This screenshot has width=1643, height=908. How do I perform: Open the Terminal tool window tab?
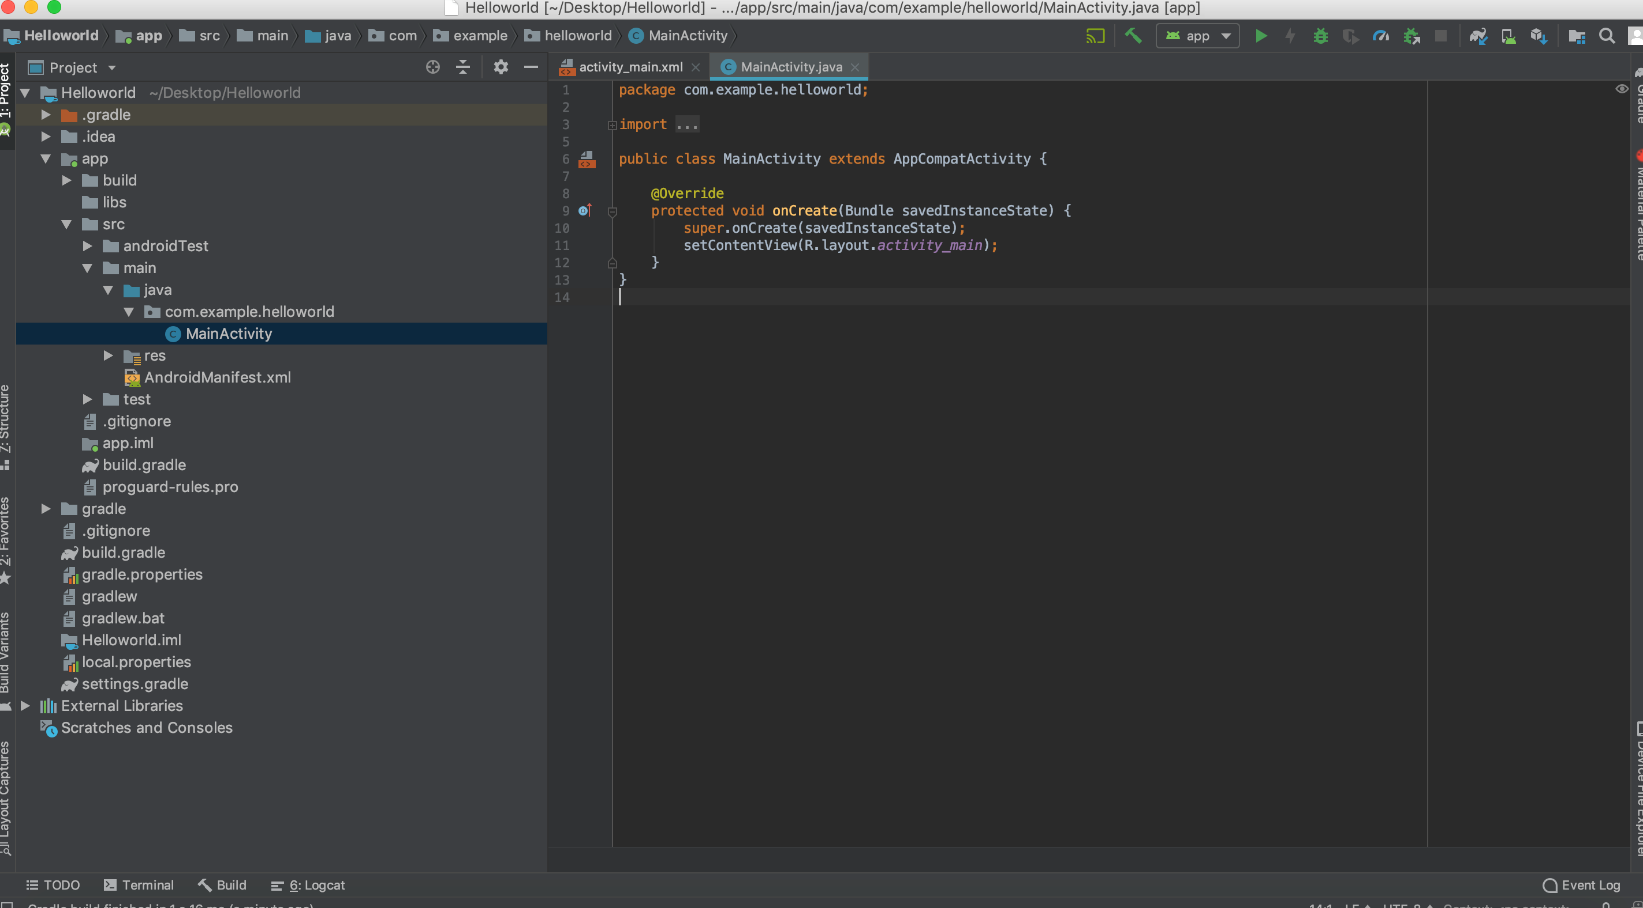click(139, 885)
